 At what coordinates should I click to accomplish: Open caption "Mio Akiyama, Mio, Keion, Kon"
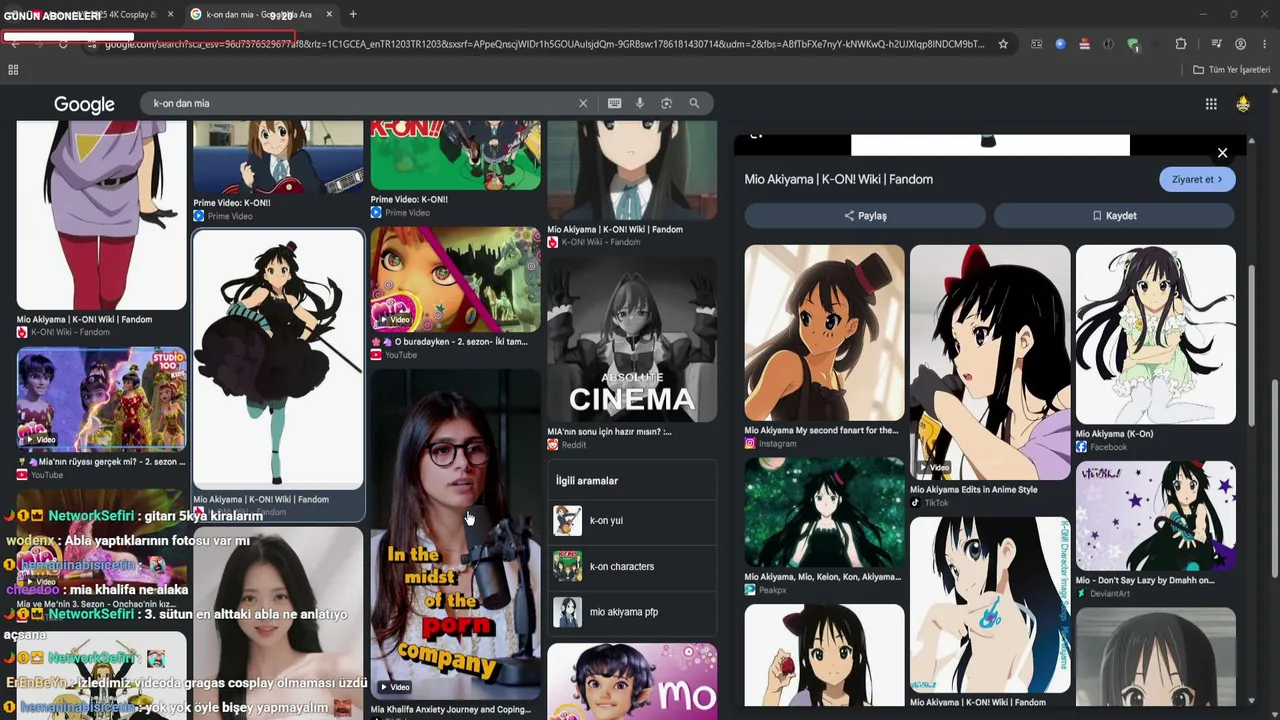click(x=822, y=577)
